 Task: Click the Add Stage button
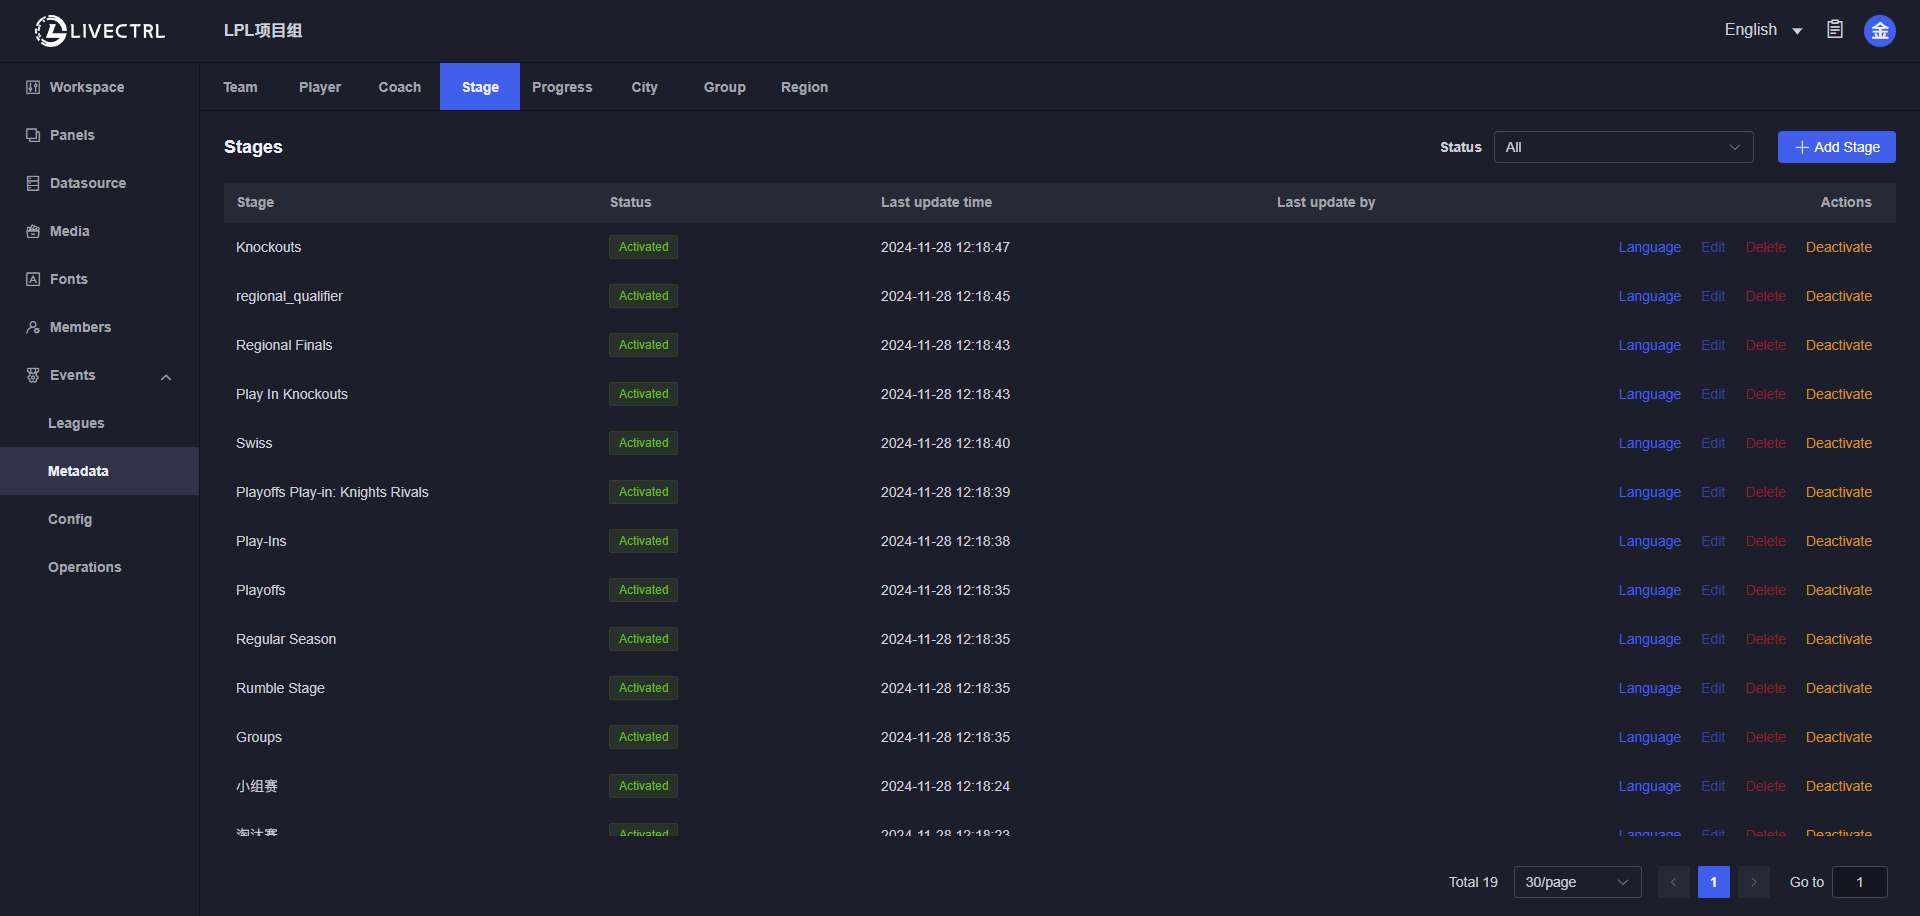click(x=1836, y=147)
